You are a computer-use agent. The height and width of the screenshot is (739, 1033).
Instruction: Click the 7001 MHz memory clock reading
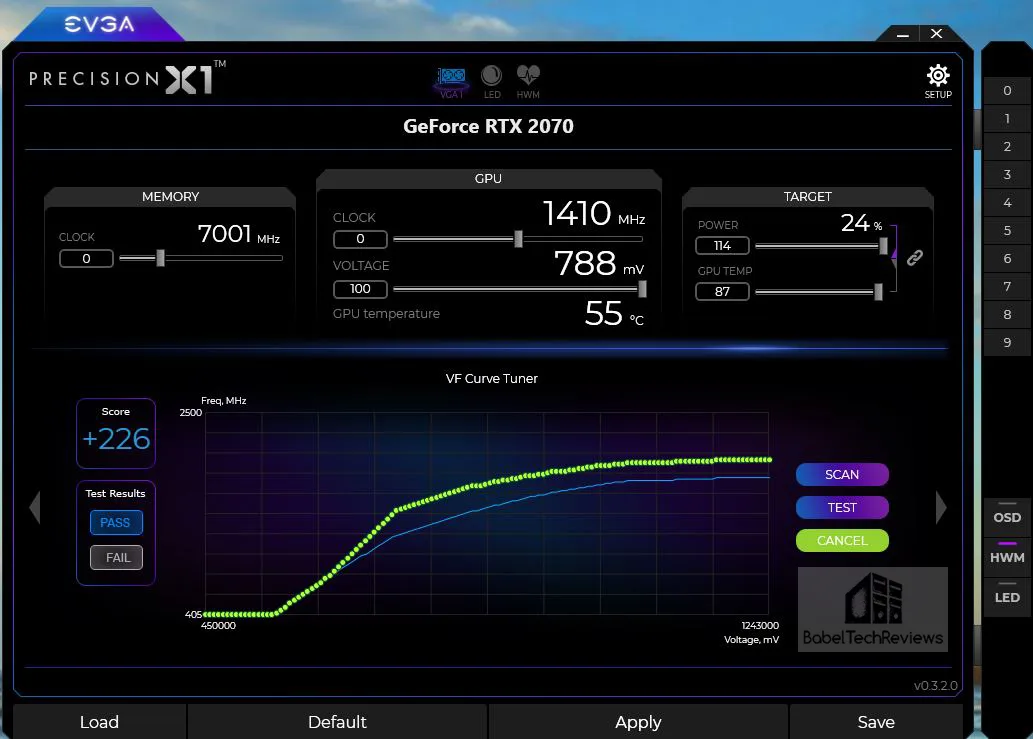pyautogui.click(x=239, y=234)
